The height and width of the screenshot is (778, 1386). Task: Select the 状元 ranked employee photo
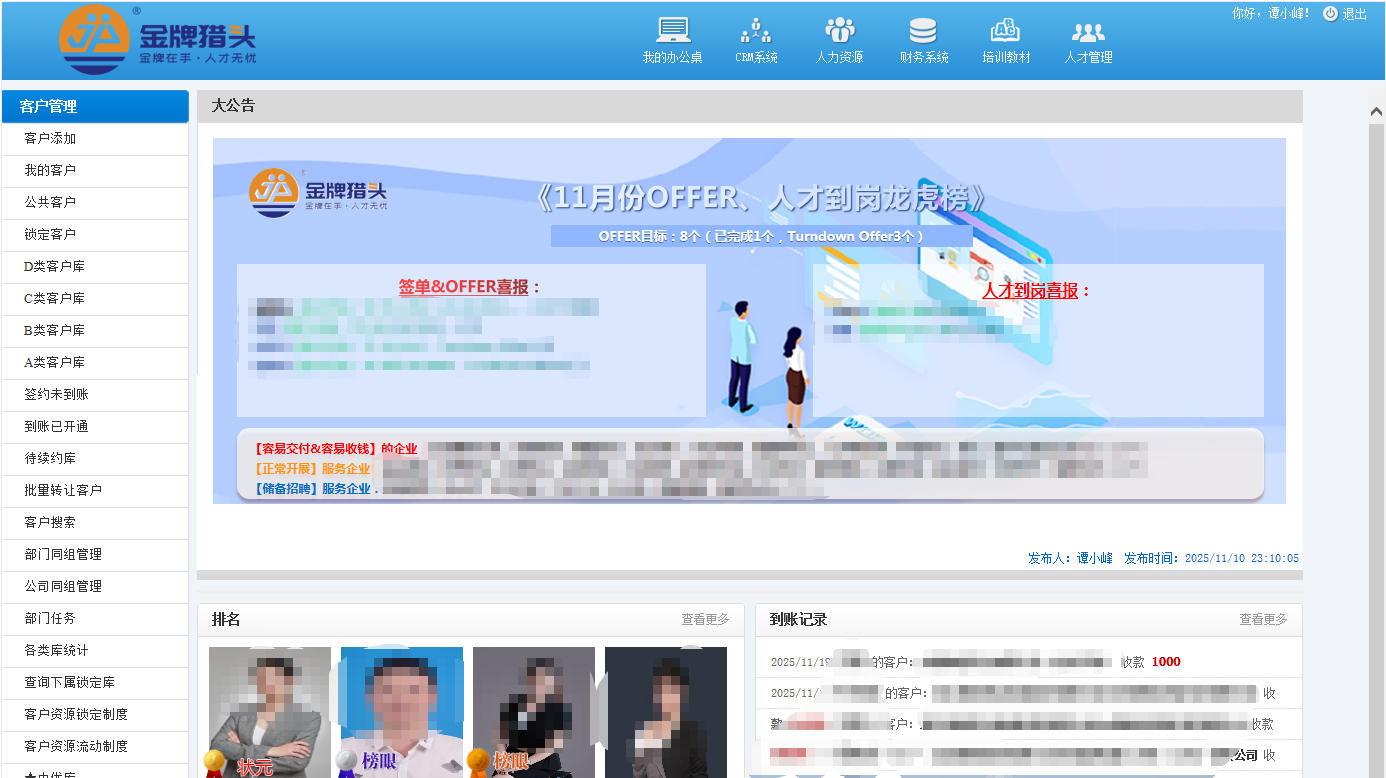pos(270,710)
